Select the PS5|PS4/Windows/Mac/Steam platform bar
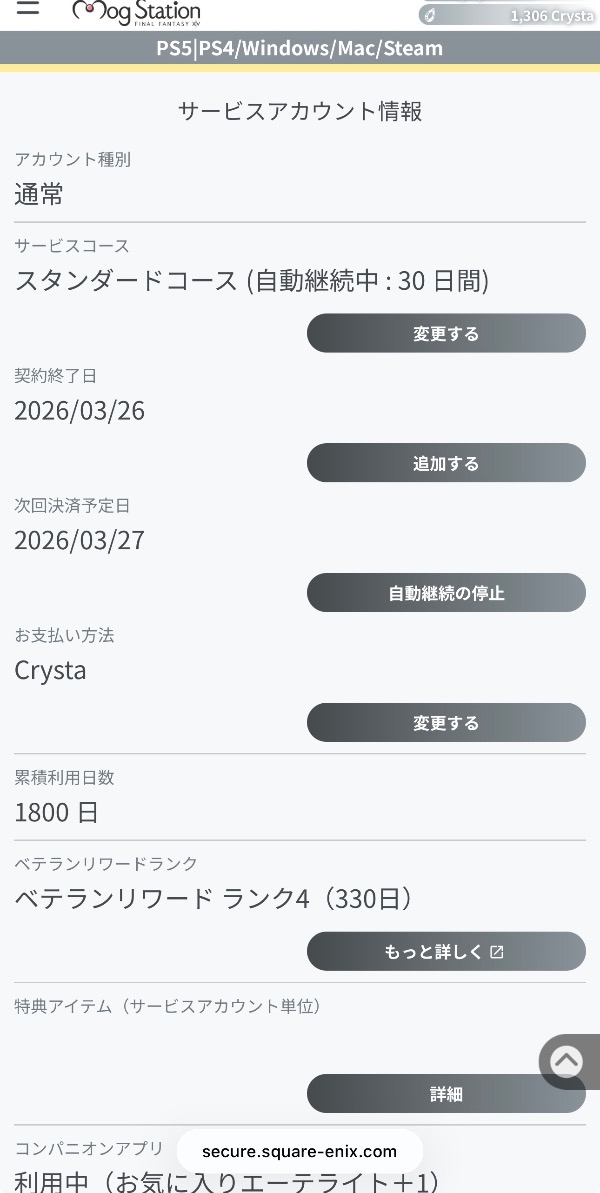This screenshot has width=600, height=1193. coord(300,48)
